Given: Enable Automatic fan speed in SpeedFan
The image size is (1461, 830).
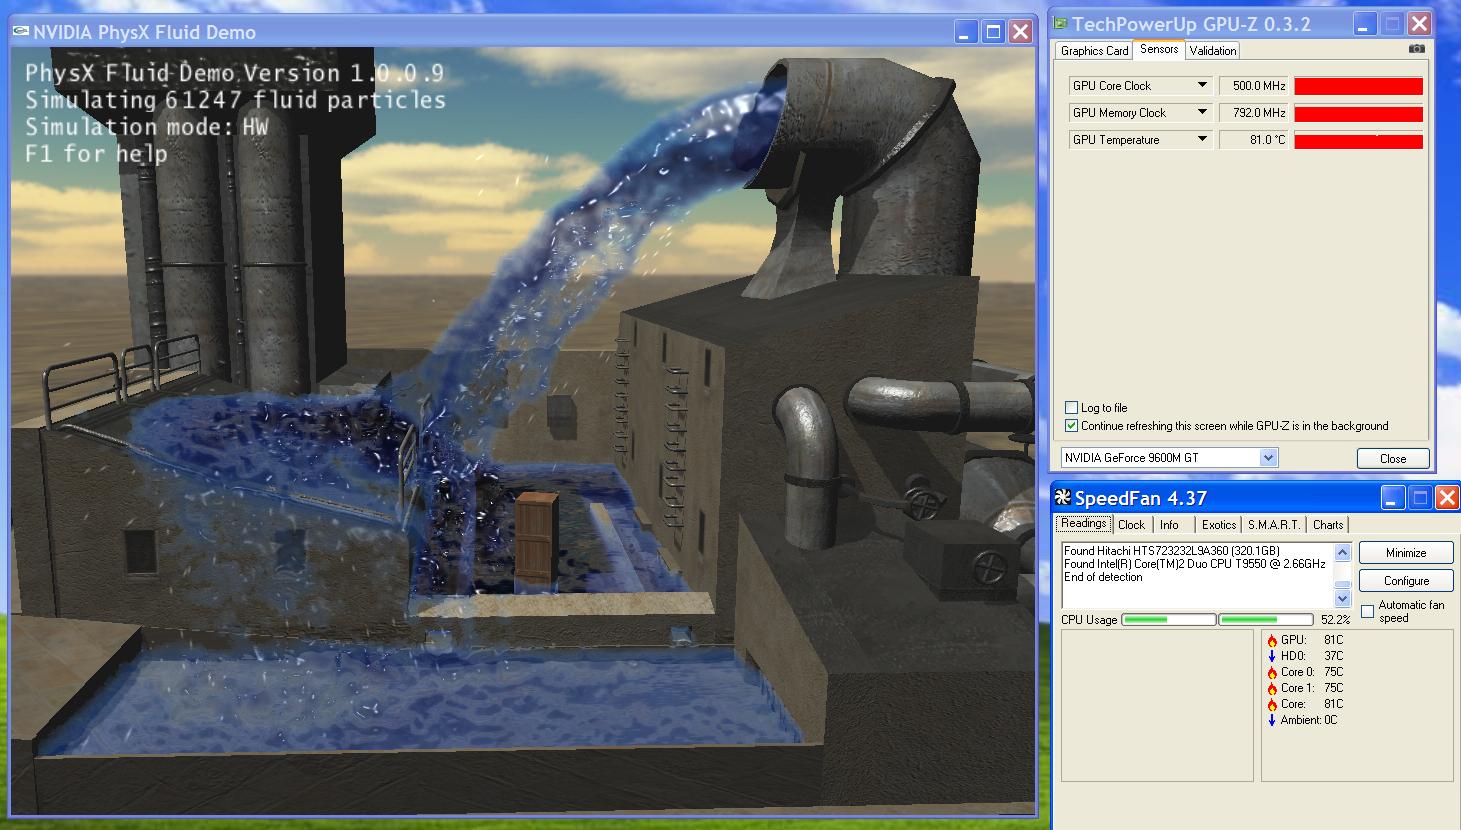Looking at the screenshot, I should [x=1368, y=611].
